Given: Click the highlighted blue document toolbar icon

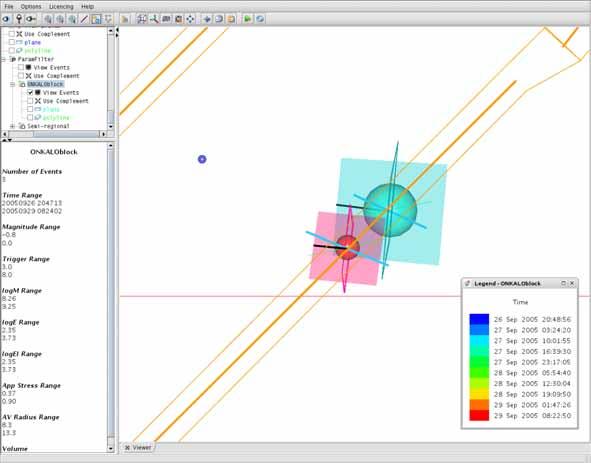Looking at the screenshot, I should pyautogui.click(x=96, y=18).
